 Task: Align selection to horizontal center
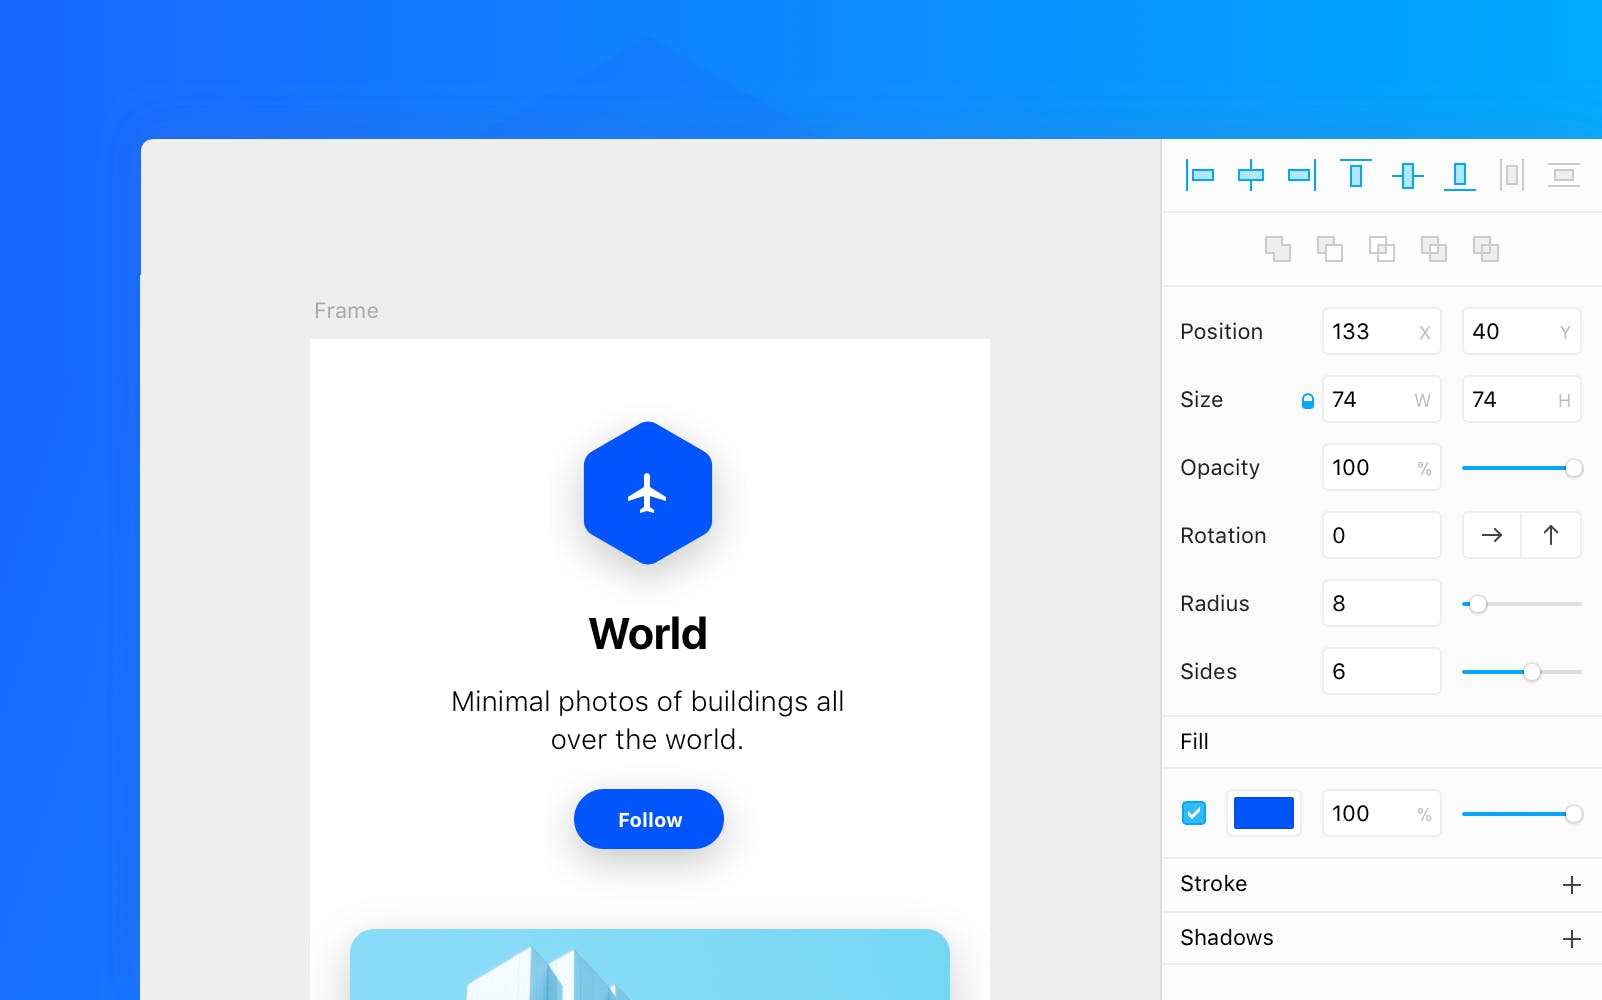[1251, 175]
